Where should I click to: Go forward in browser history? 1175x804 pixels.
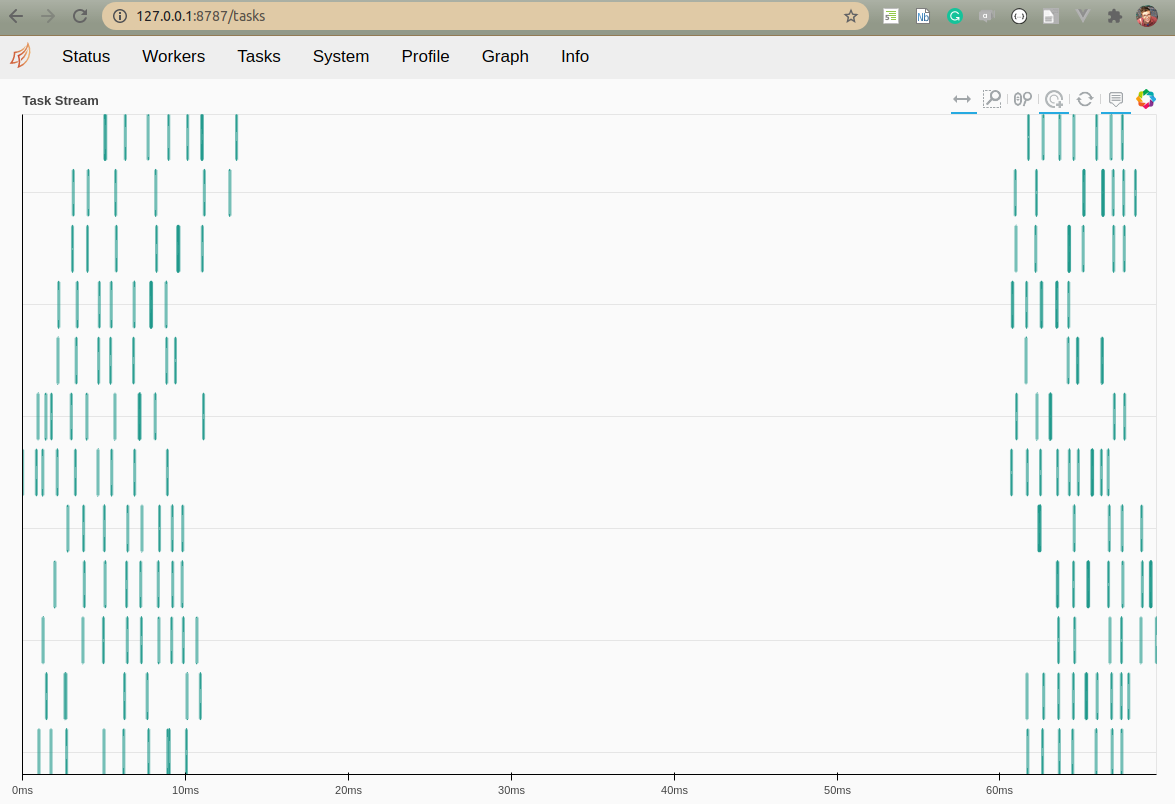pos(48,16)
